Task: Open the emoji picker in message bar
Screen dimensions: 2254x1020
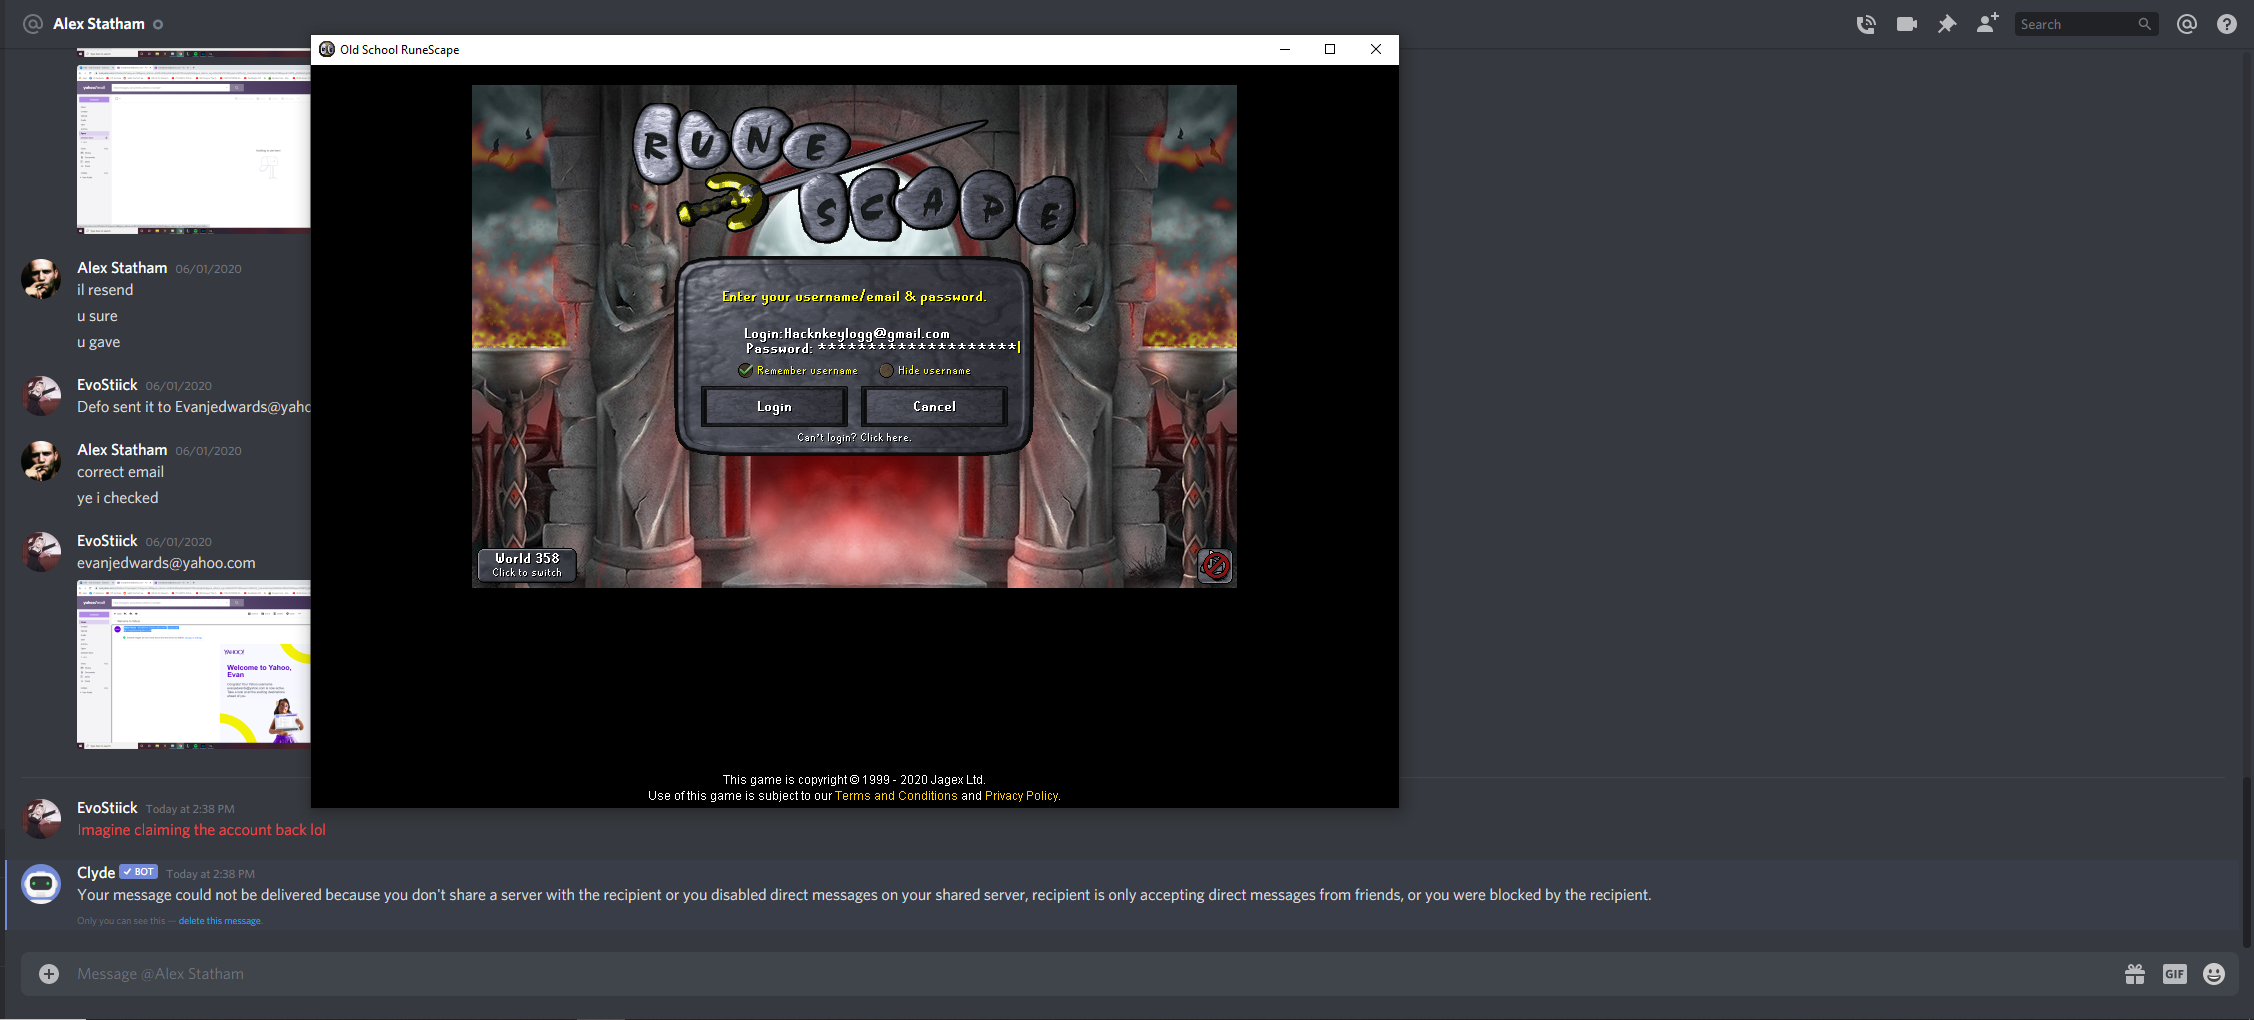Action: tap(2214, 974)
